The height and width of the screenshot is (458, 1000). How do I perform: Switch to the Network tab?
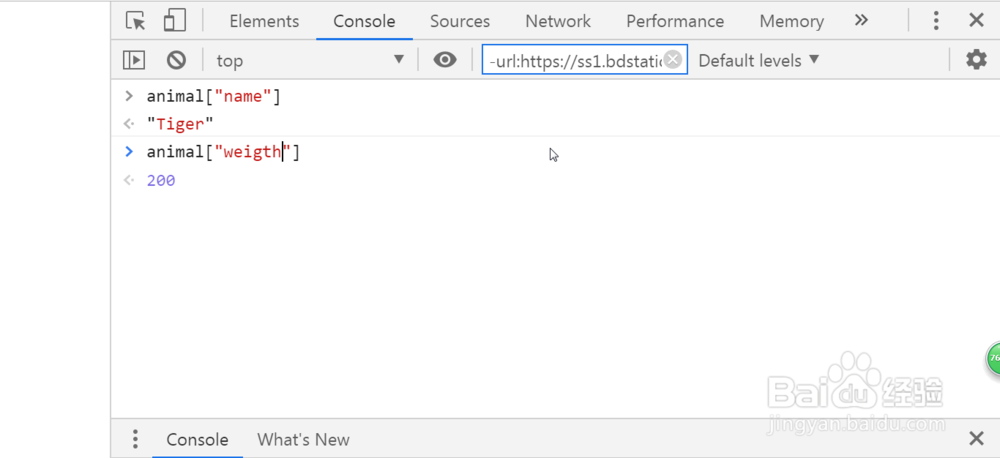(x=558, y=21)
